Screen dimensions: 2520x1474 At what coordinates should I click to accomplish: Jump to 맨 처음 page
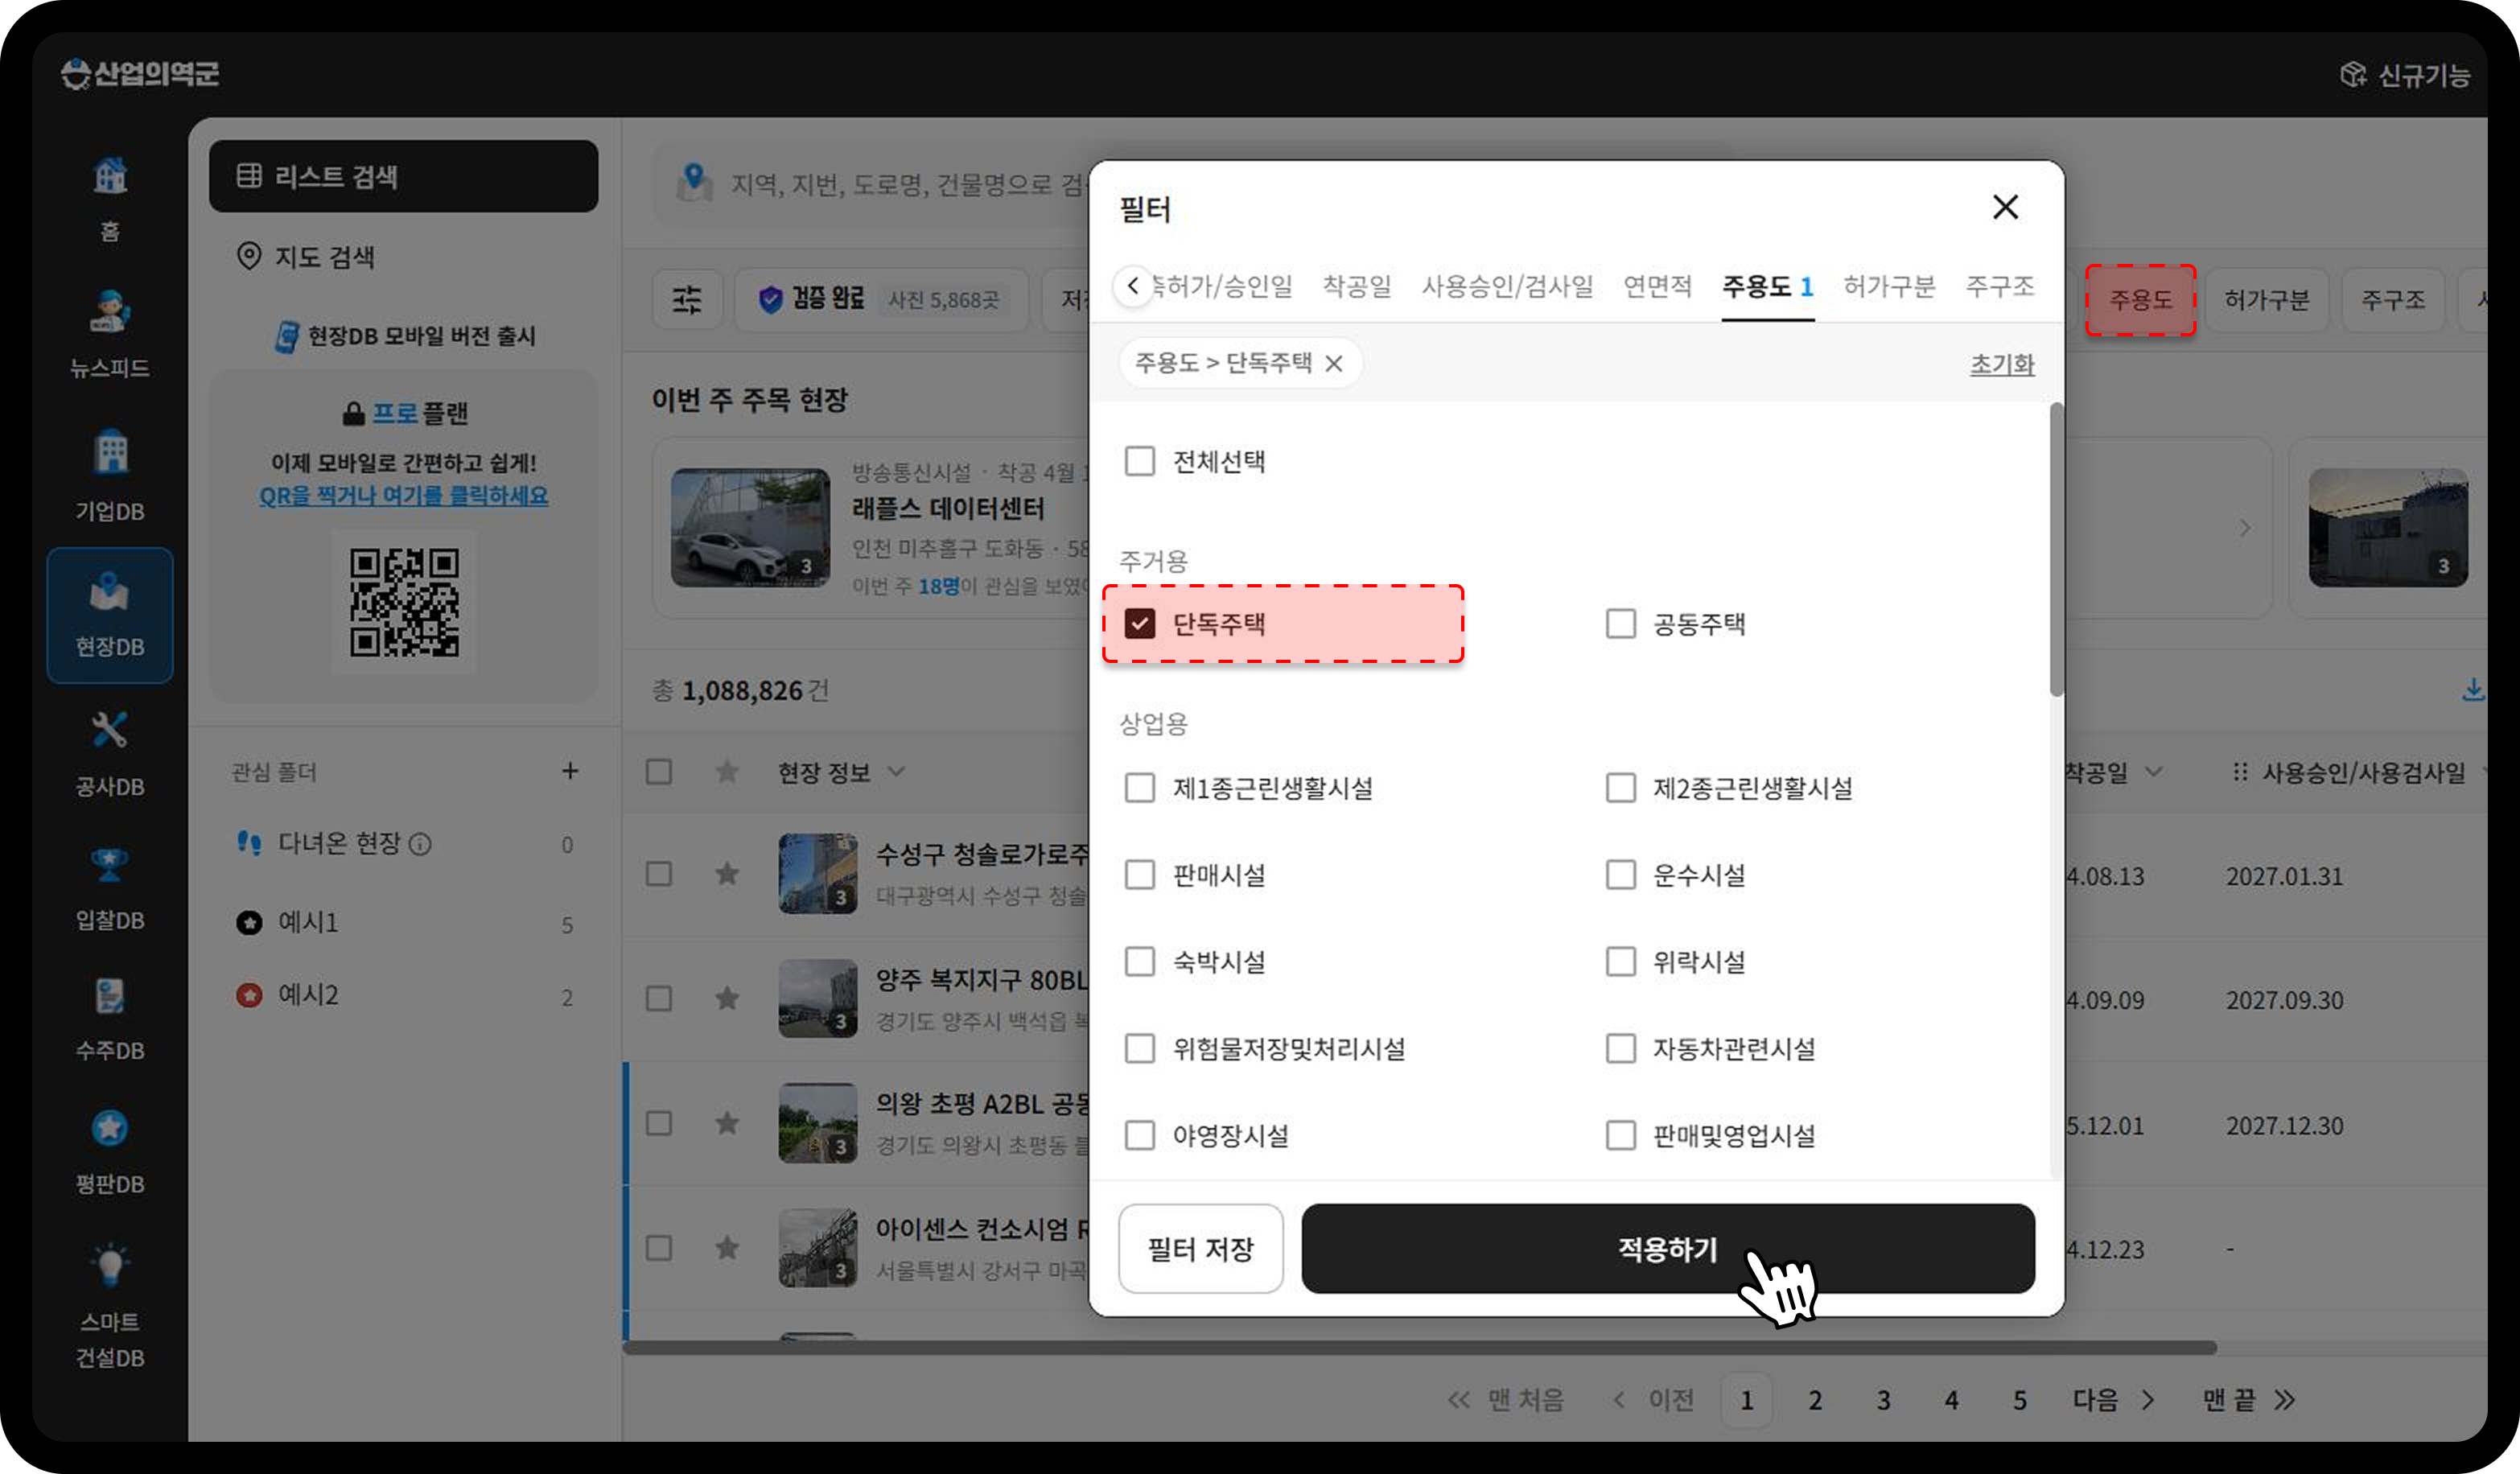(1506, 1400)
